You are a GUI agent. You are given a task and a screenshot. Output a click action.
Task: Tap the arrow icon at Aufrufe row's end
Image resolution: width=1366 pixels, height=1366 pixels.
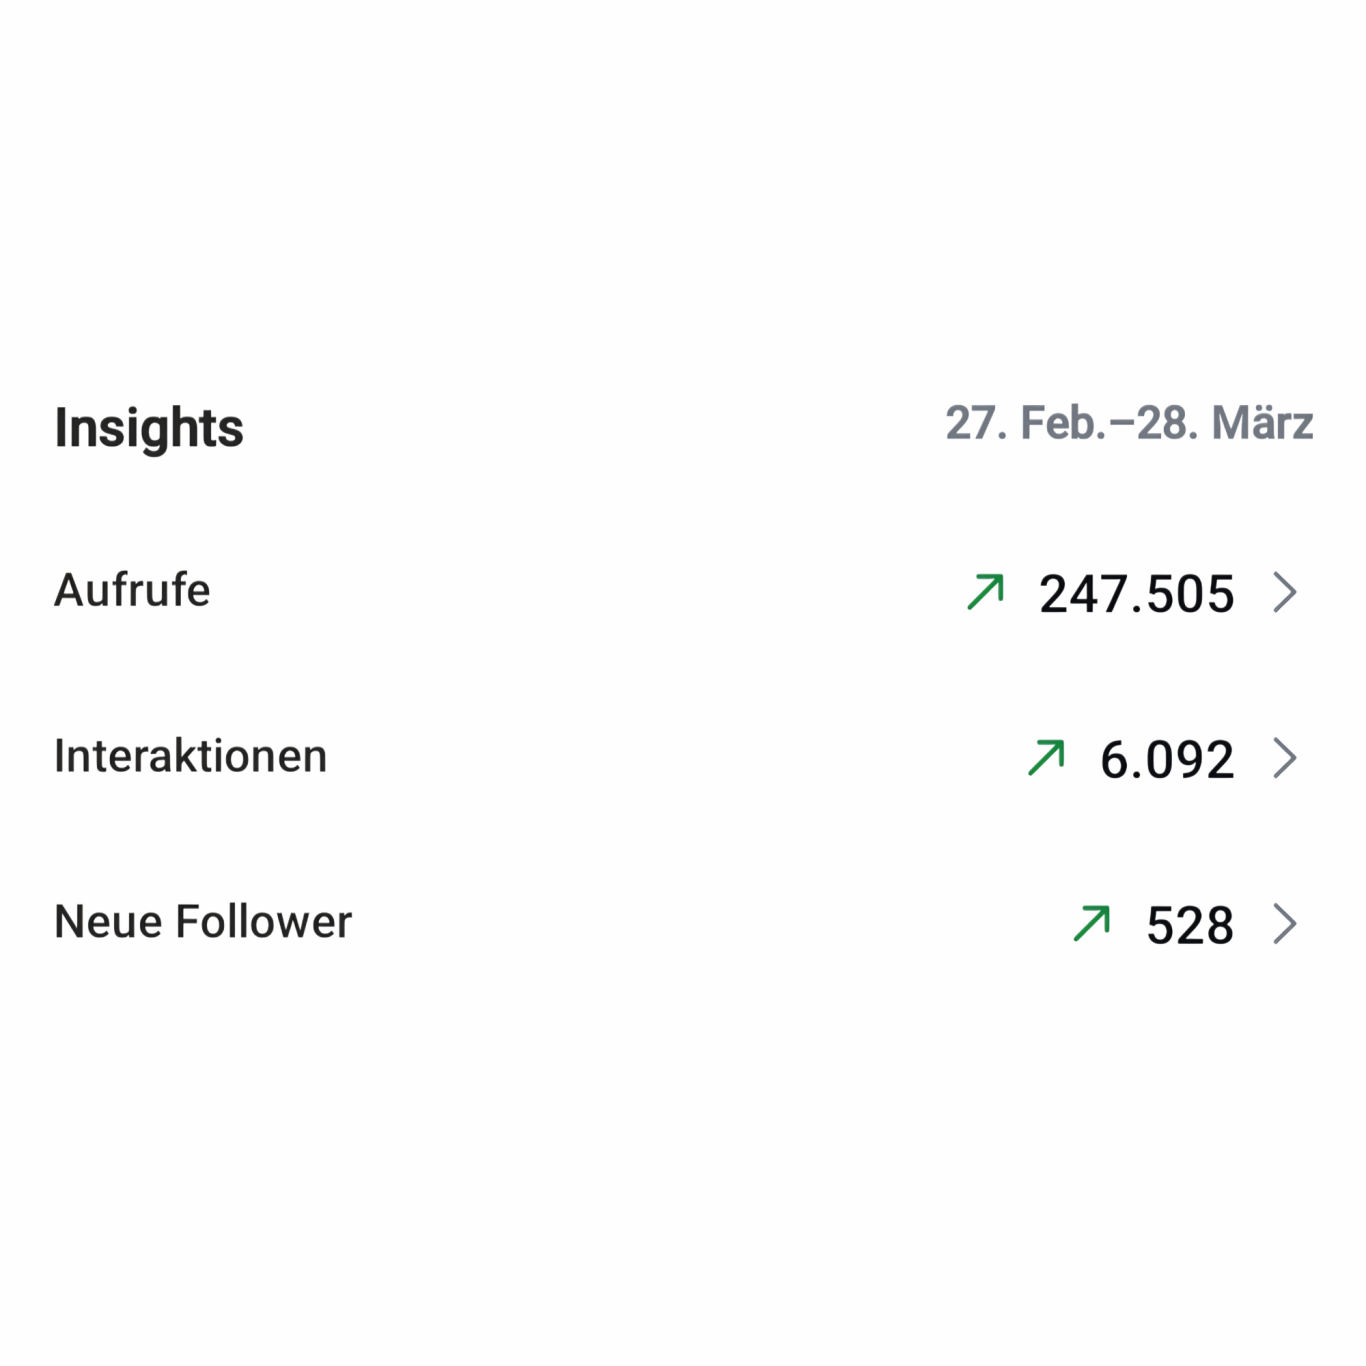[1285, 592]
